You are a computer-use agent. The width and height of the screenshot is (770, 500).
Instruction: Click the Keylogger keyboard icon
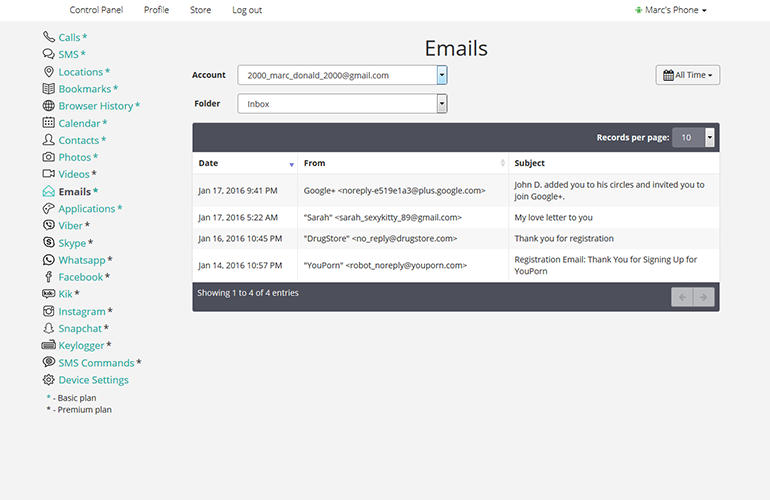(49, 345)
